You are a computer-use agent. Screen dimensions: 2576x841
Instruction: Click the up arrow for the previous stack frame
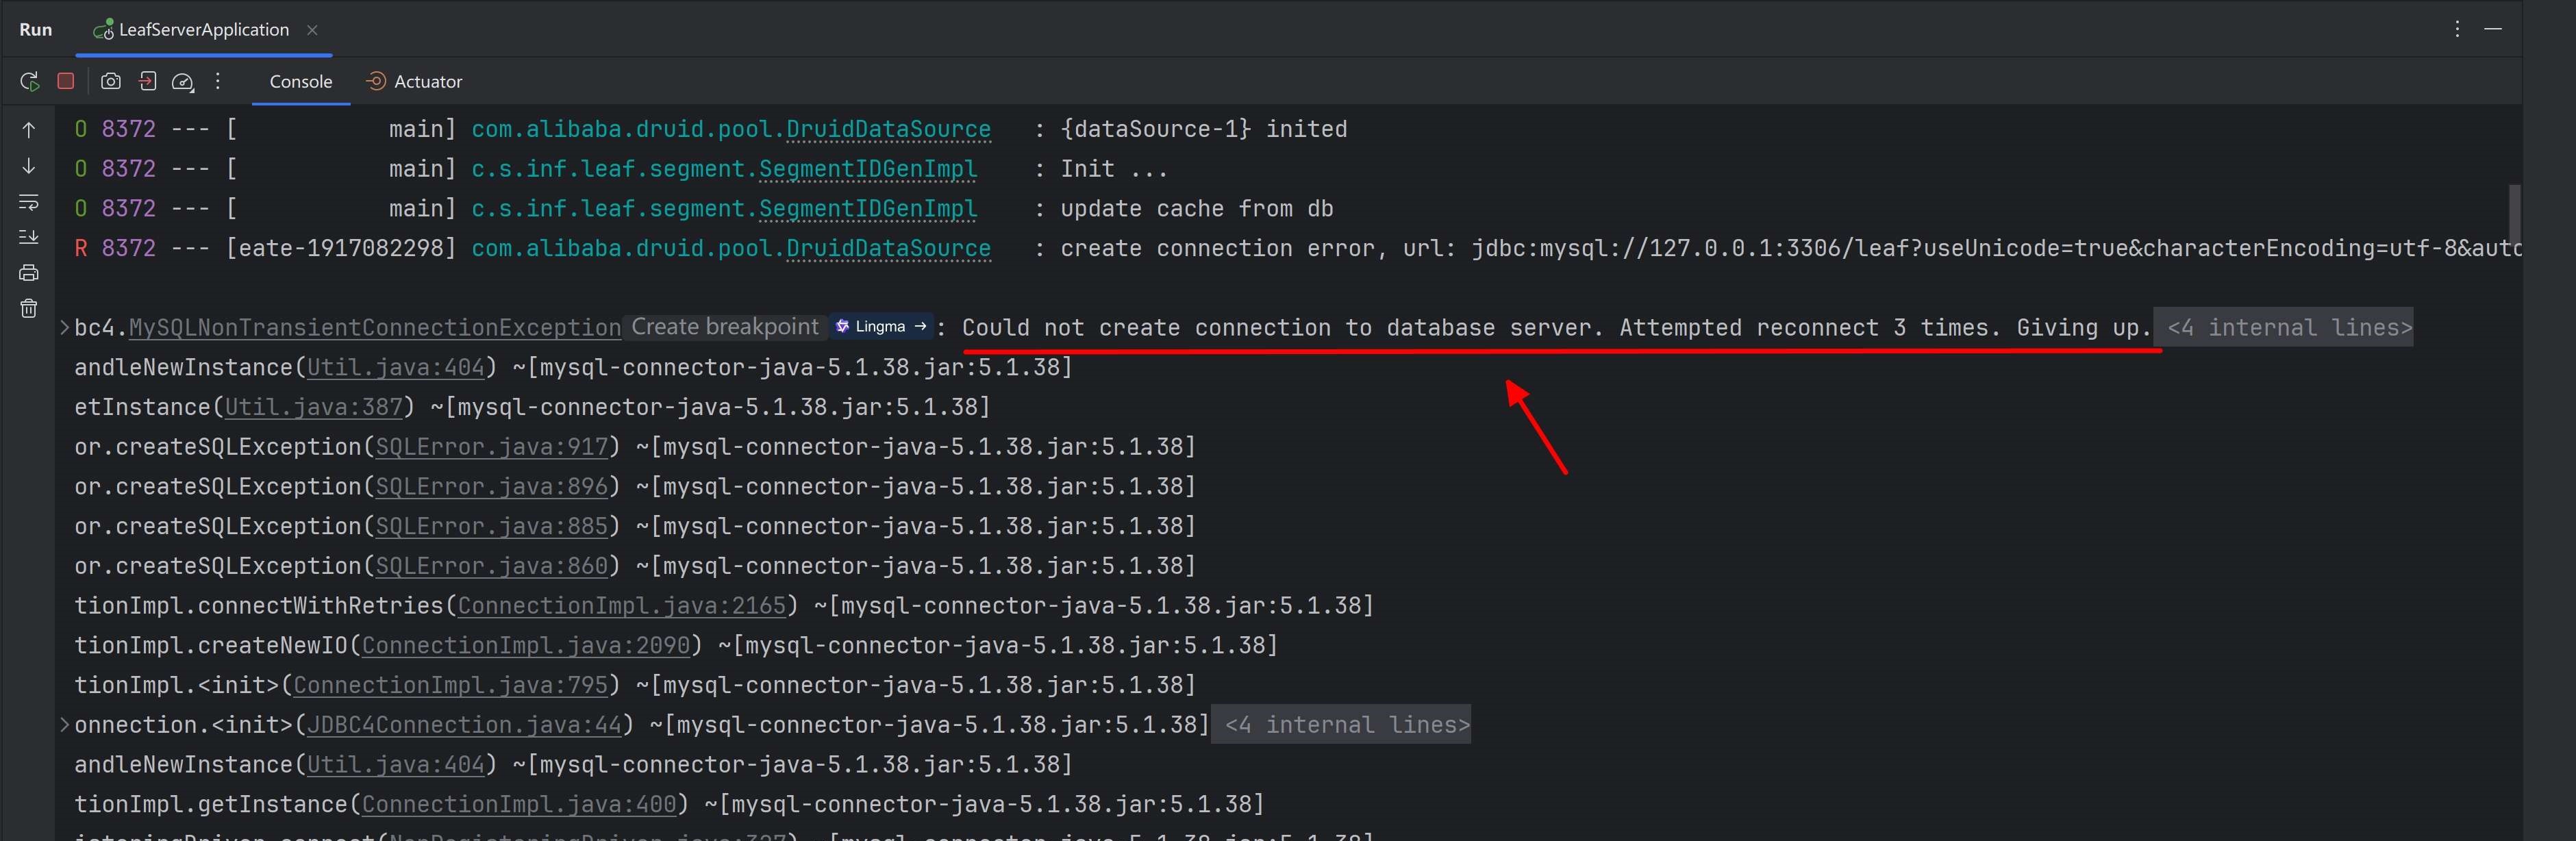click(x=29, y=130)
